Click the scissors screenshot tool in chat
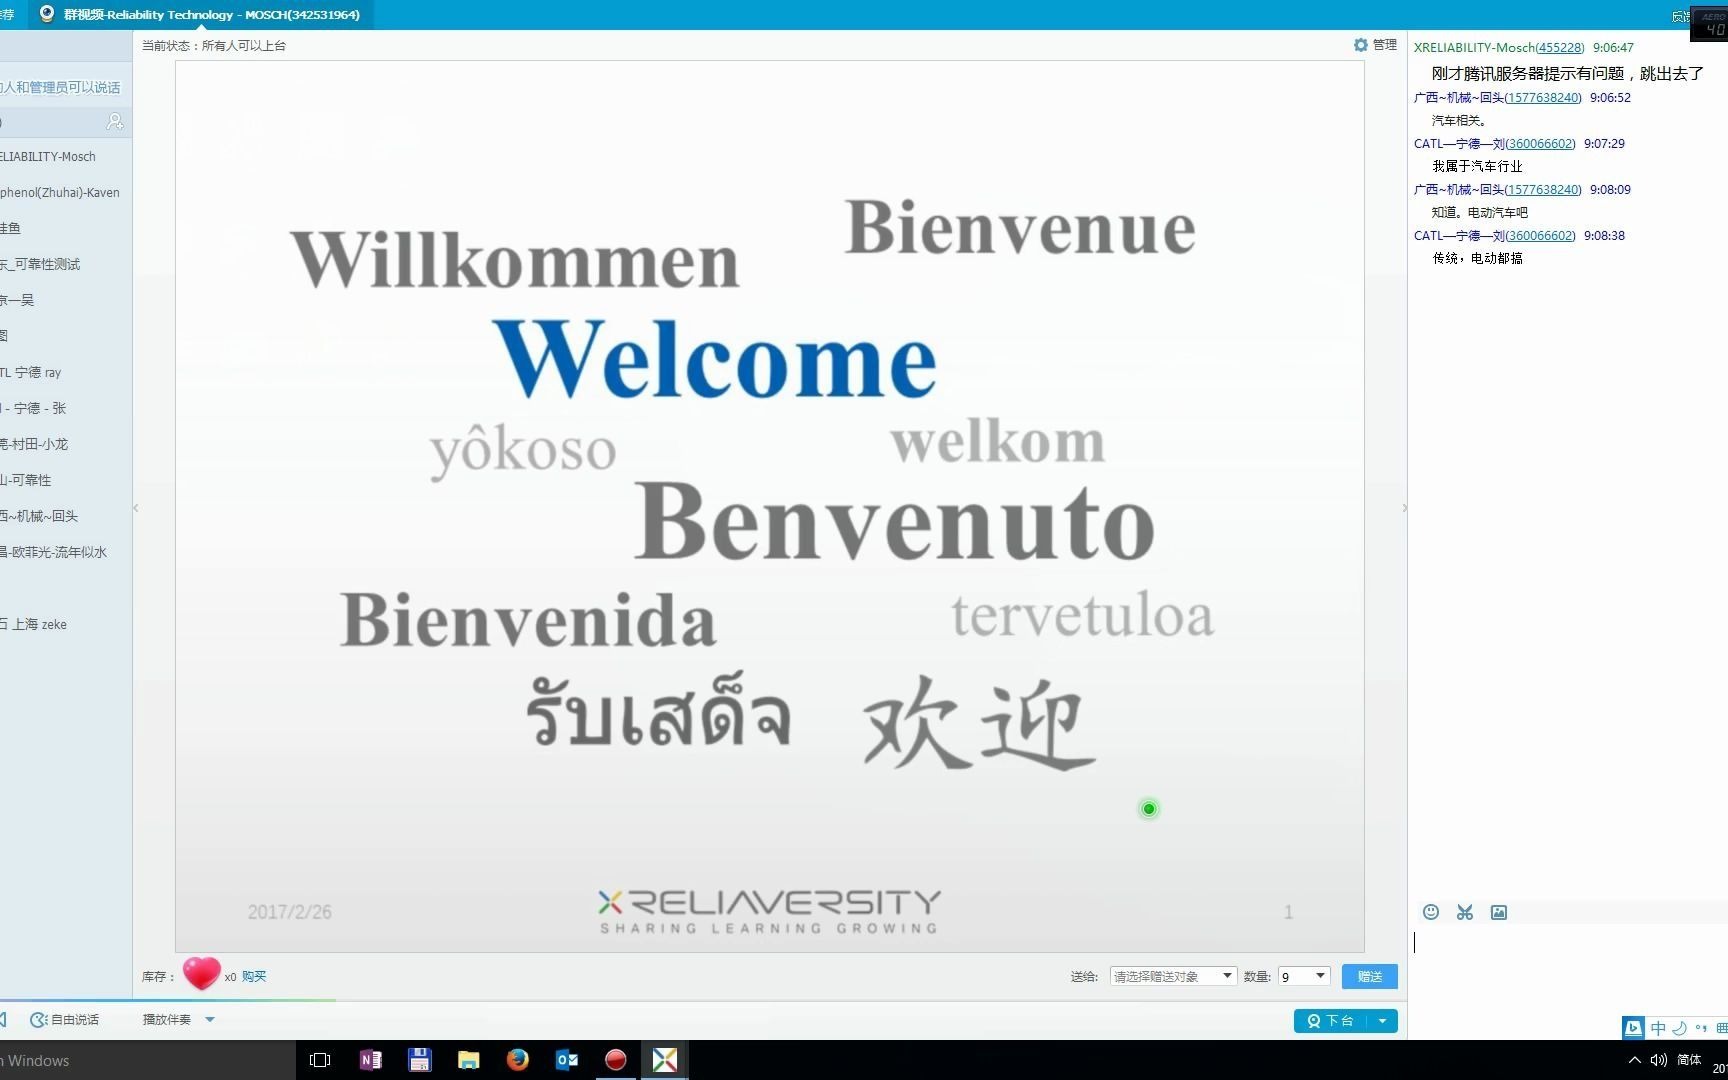 (x=1465, y=912)
